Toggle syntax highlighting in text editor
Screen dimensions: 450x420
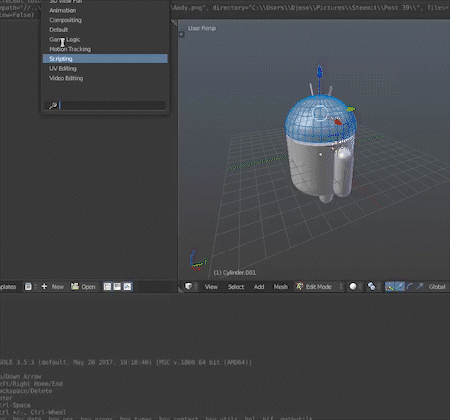click(128, 287)
